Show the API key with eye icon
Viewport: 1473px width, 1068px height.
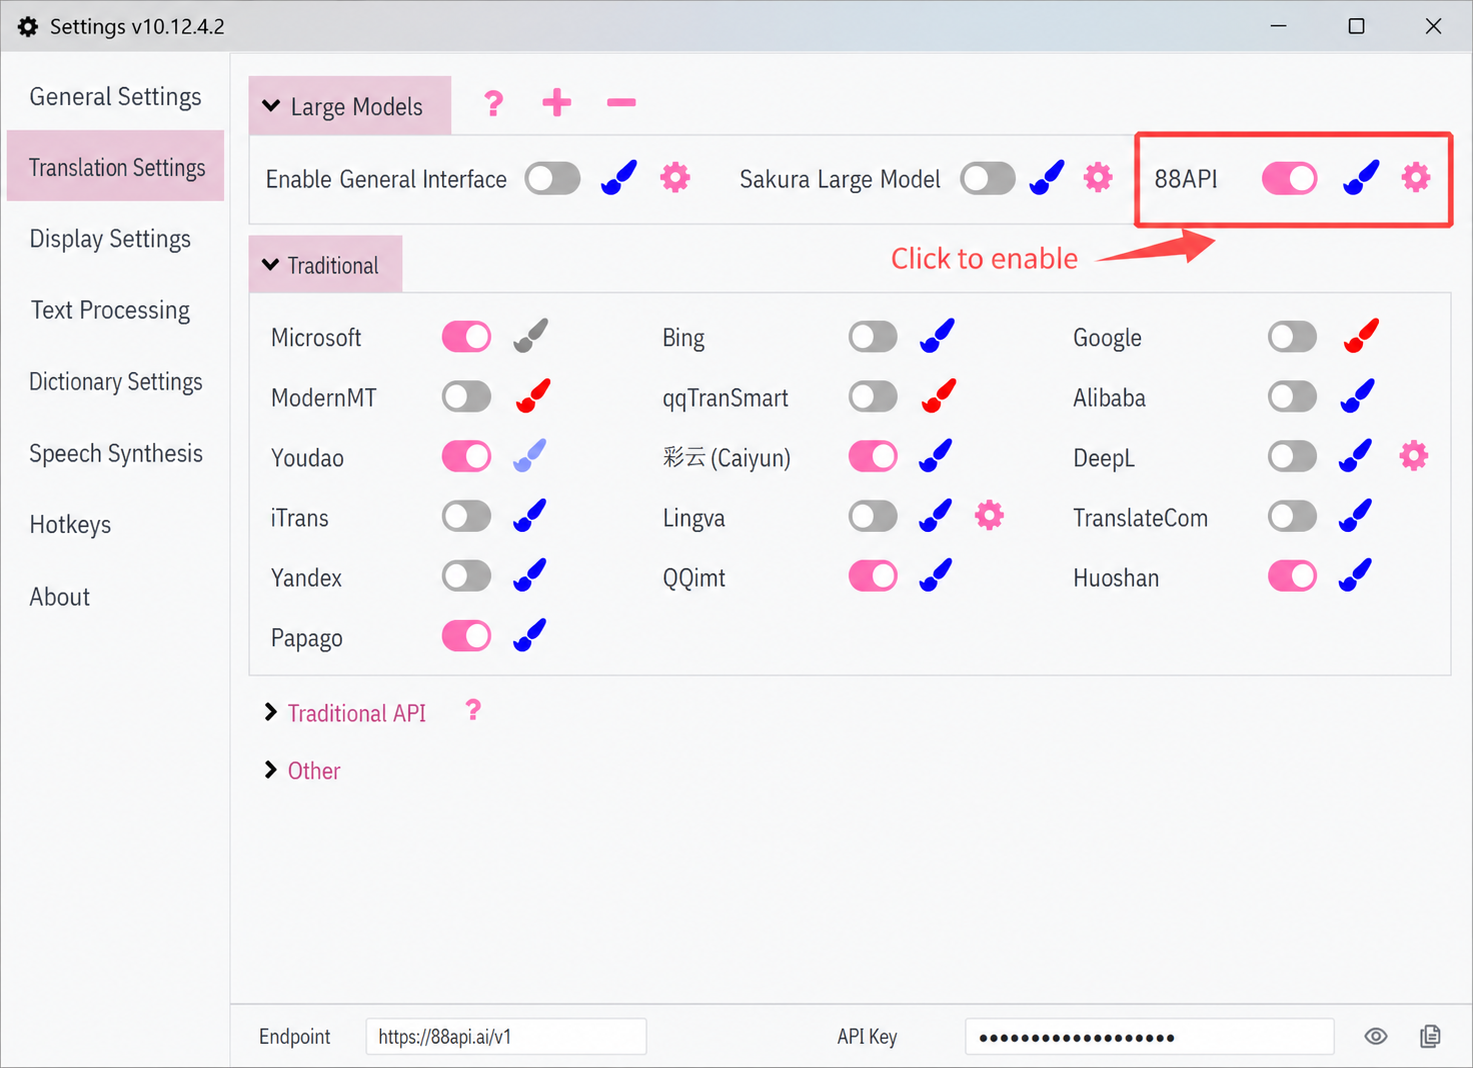click(x=1376, y=1036)
